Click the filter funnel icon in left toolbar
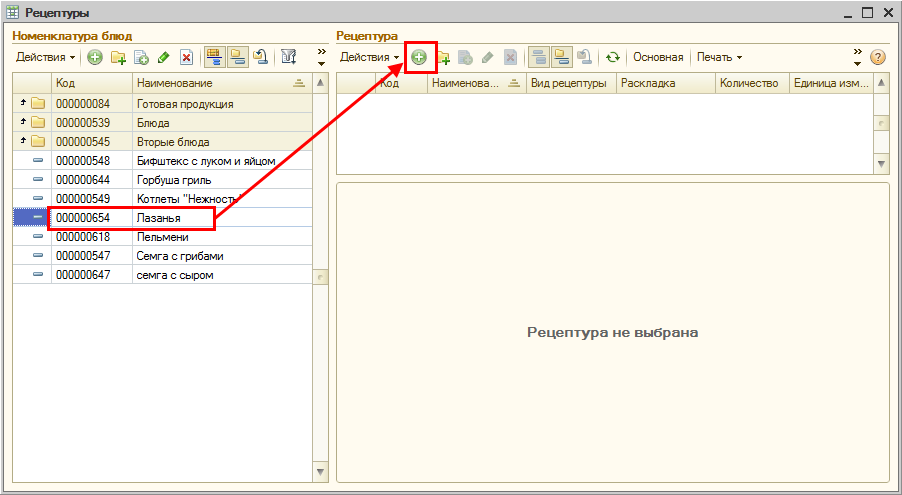 (288, 57)
